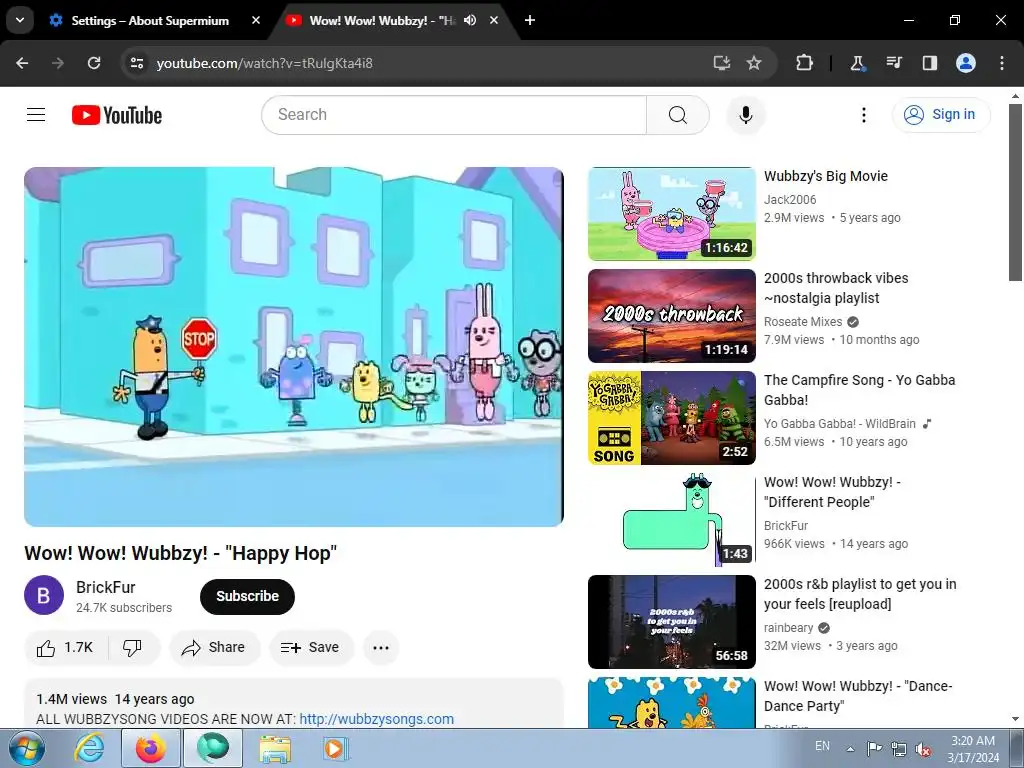
Task: Click the magnifier search button
Action: [678, 115]
